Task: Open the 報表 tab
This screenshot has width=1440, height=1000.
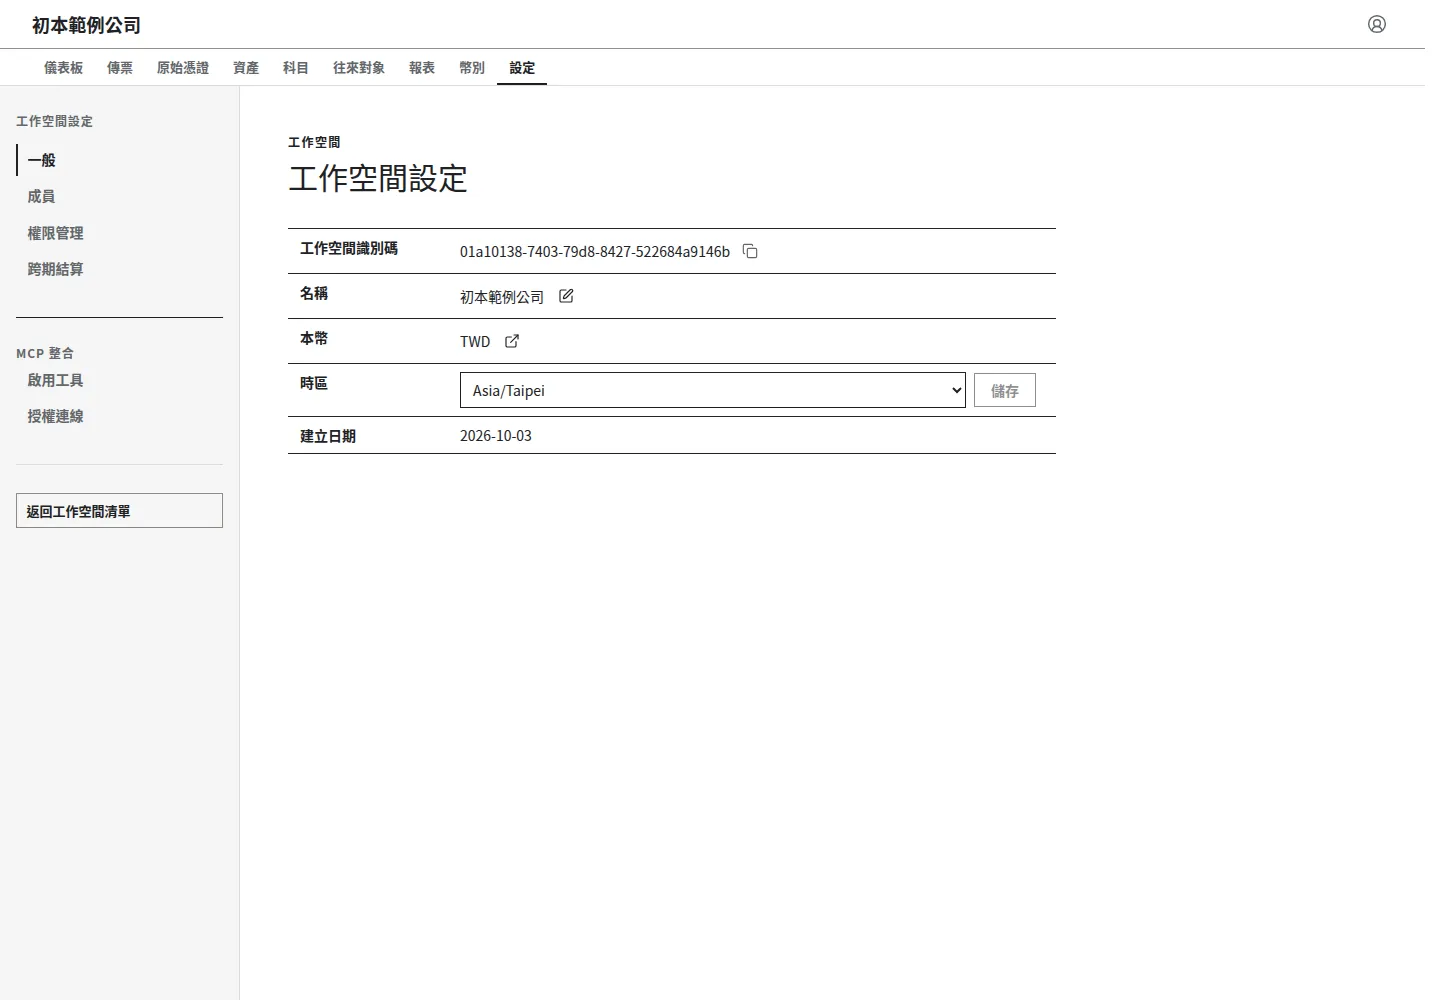Action: [x=422, y=68]
